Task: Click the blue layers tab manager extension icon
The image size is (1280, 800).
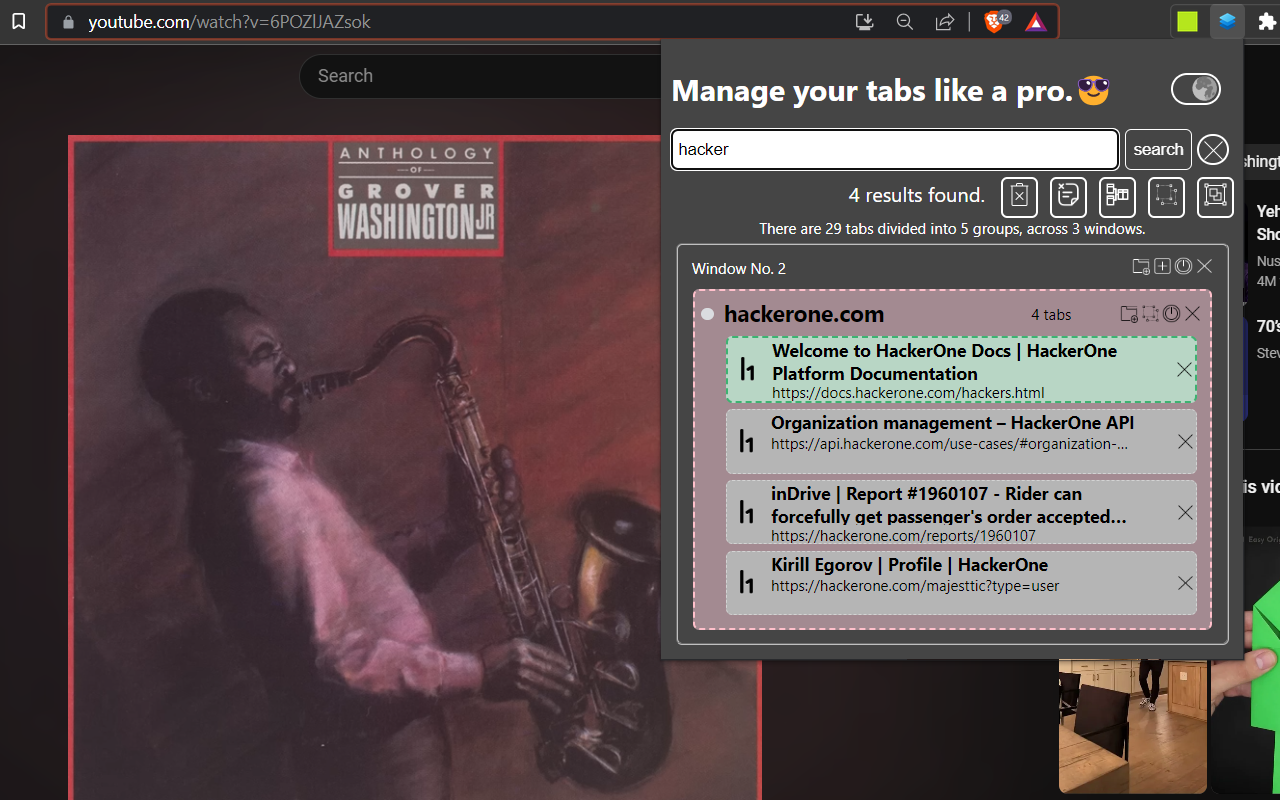Action: [x=1227, y=21]
